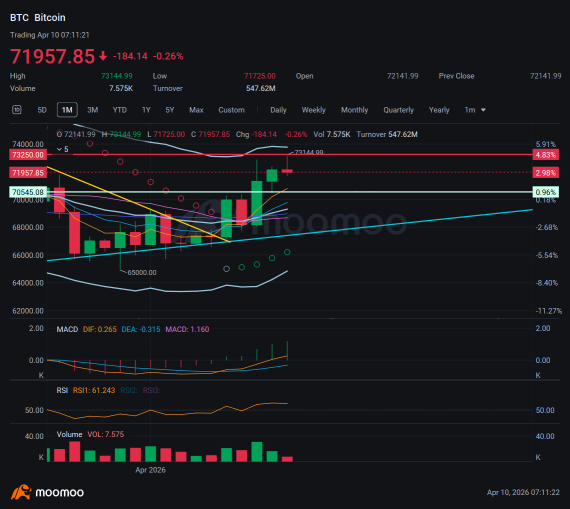Click the Low value 71725.00

pos(260,76)
